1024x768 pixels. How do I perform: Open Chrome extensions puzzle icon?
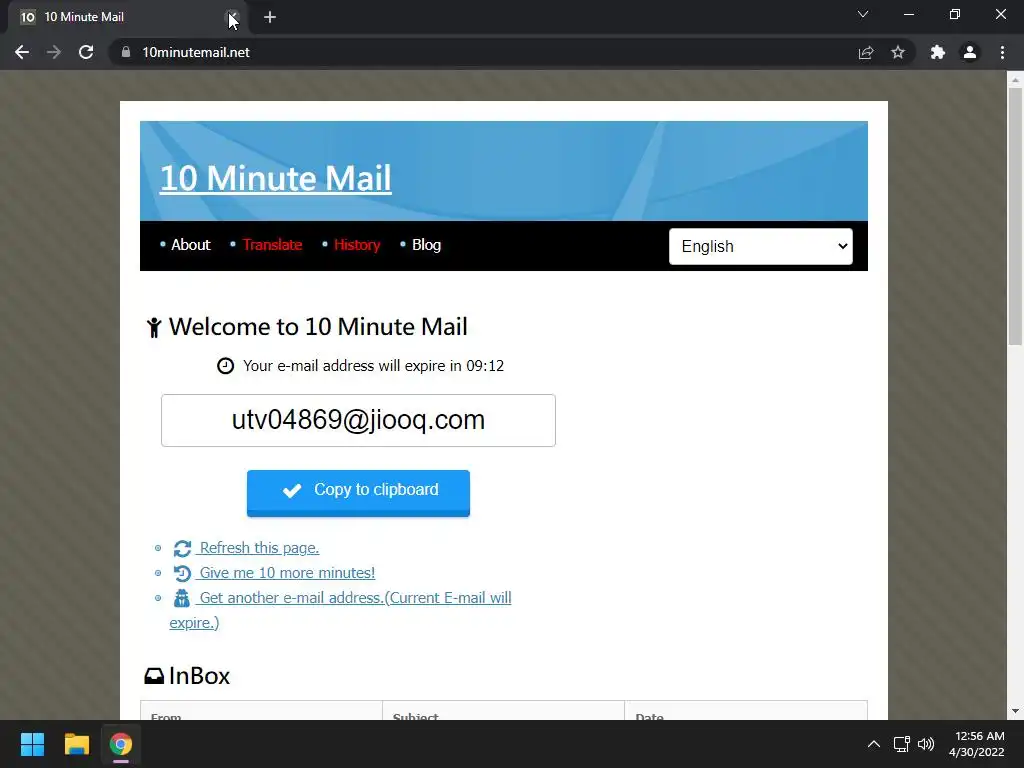point(938,52)
